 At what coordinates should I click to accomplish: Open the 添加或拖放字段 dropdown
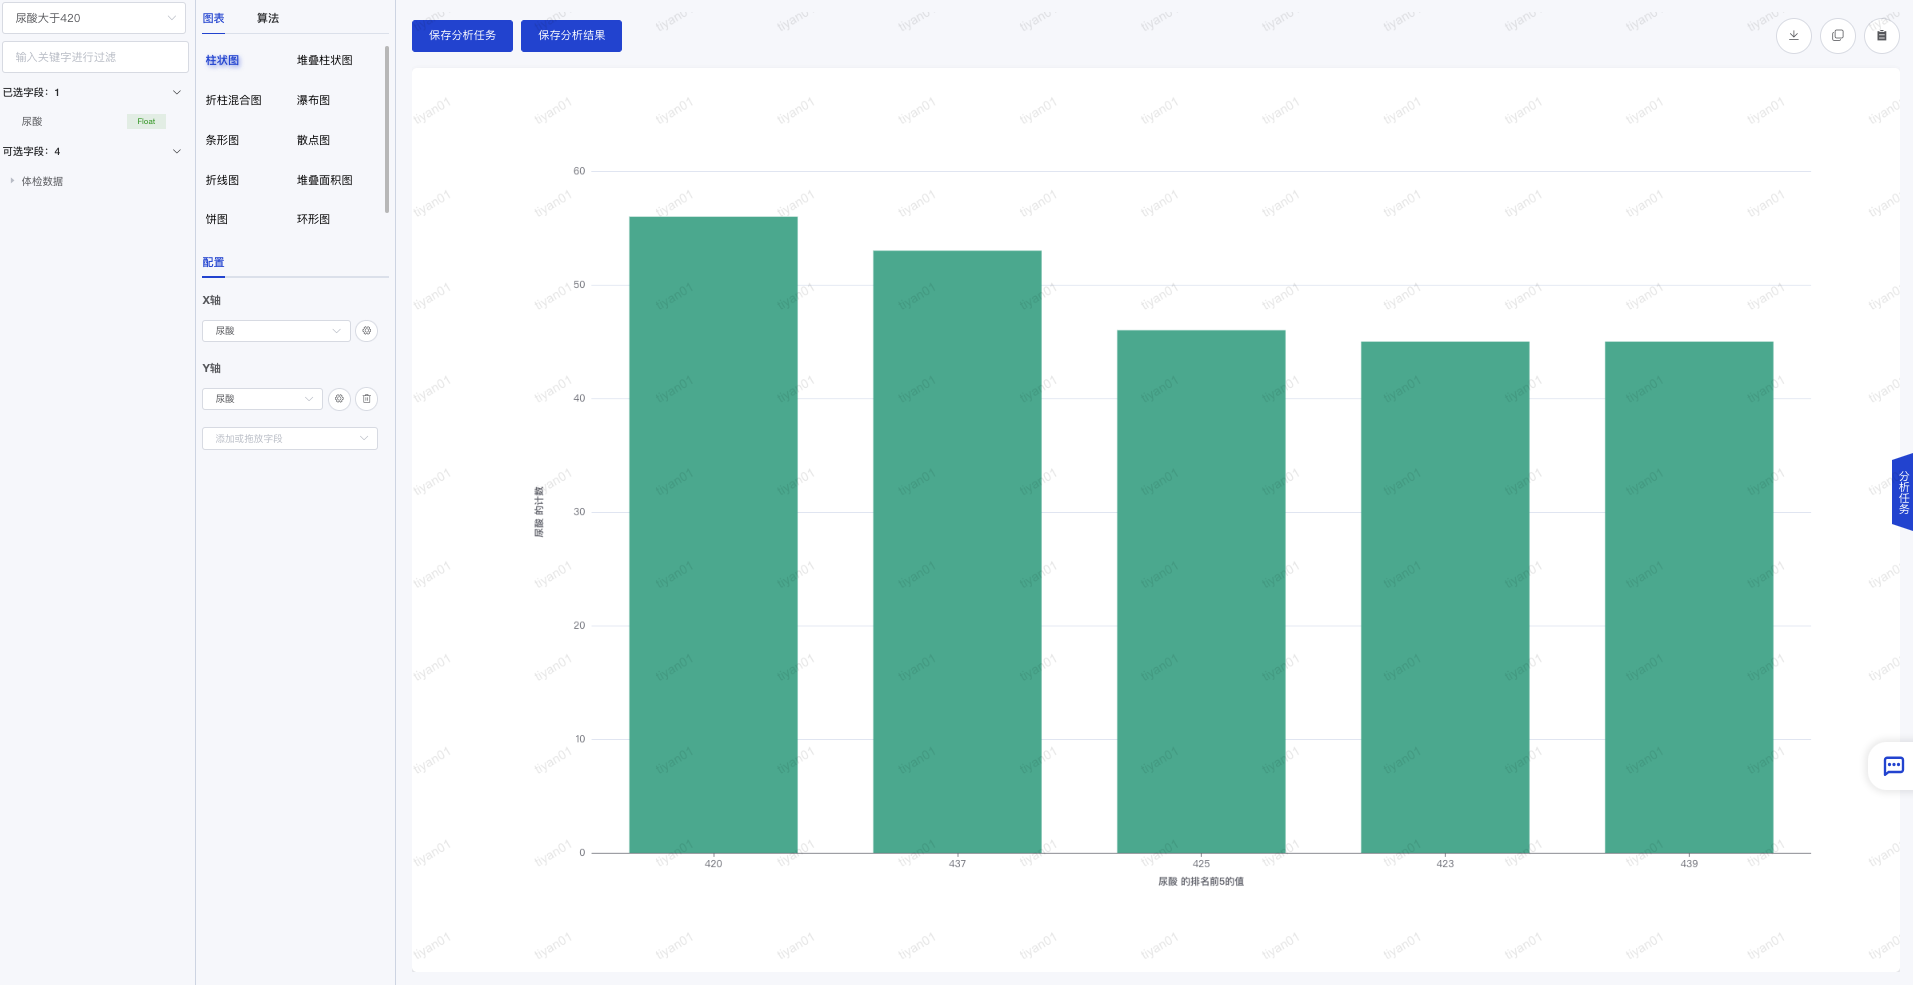289,439
